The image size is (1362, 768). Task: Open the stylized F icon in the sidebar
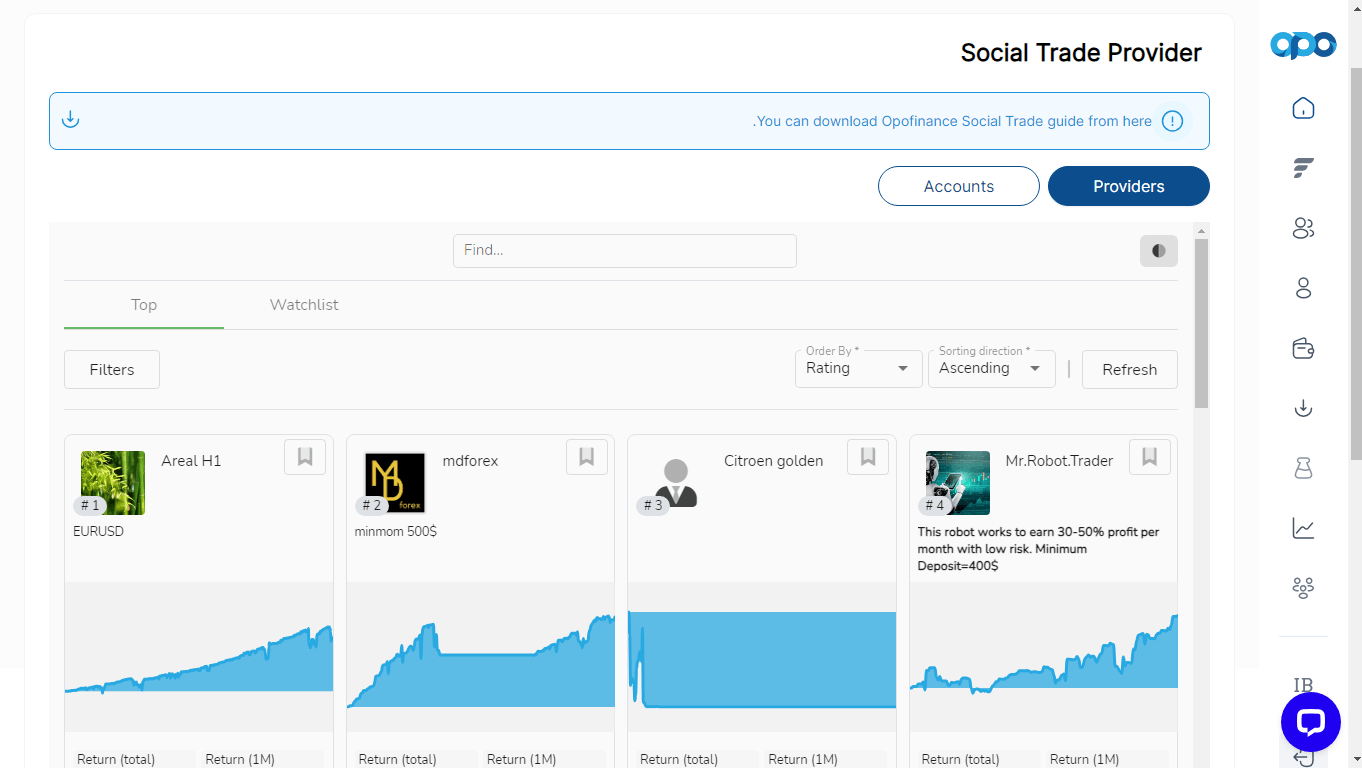click(x=1303, y=168)
